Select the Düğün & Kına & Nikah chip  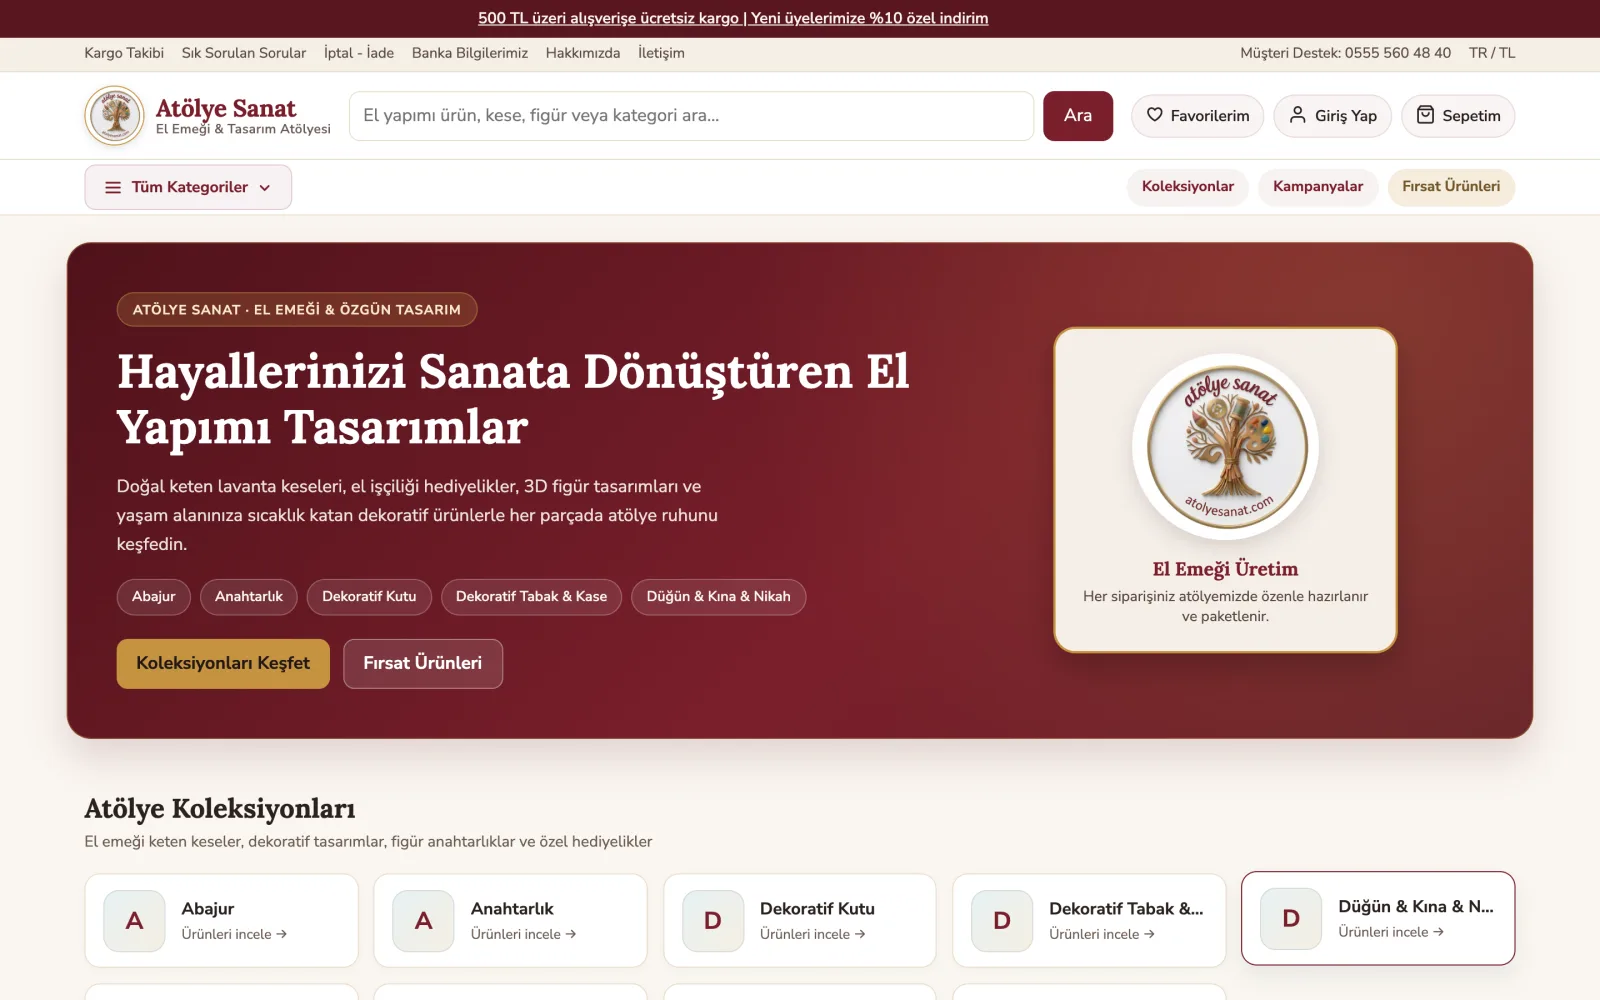pos(719,597)
